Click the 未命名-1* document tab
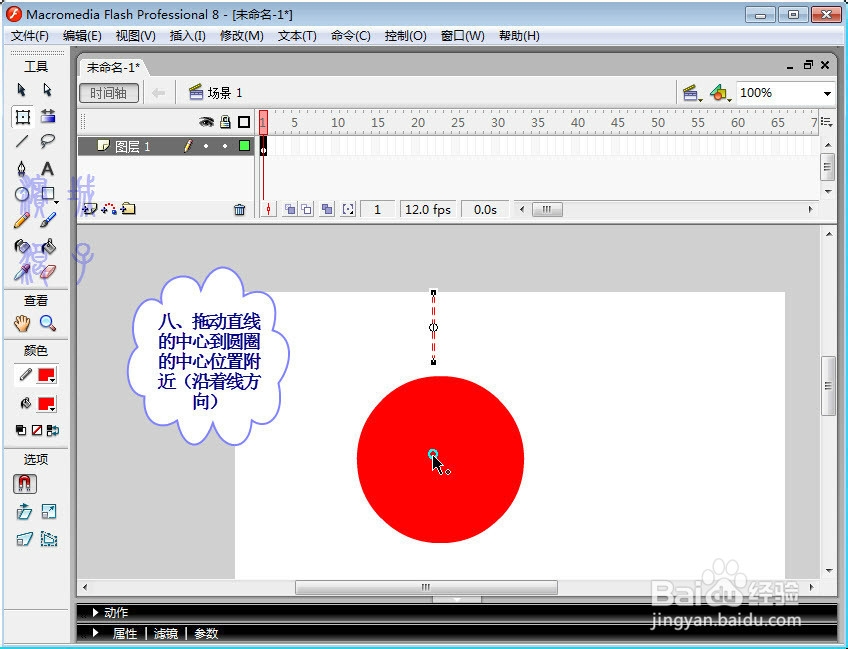Image resolution: width=848 pixels, height=649 pixels. coord(113,68)
